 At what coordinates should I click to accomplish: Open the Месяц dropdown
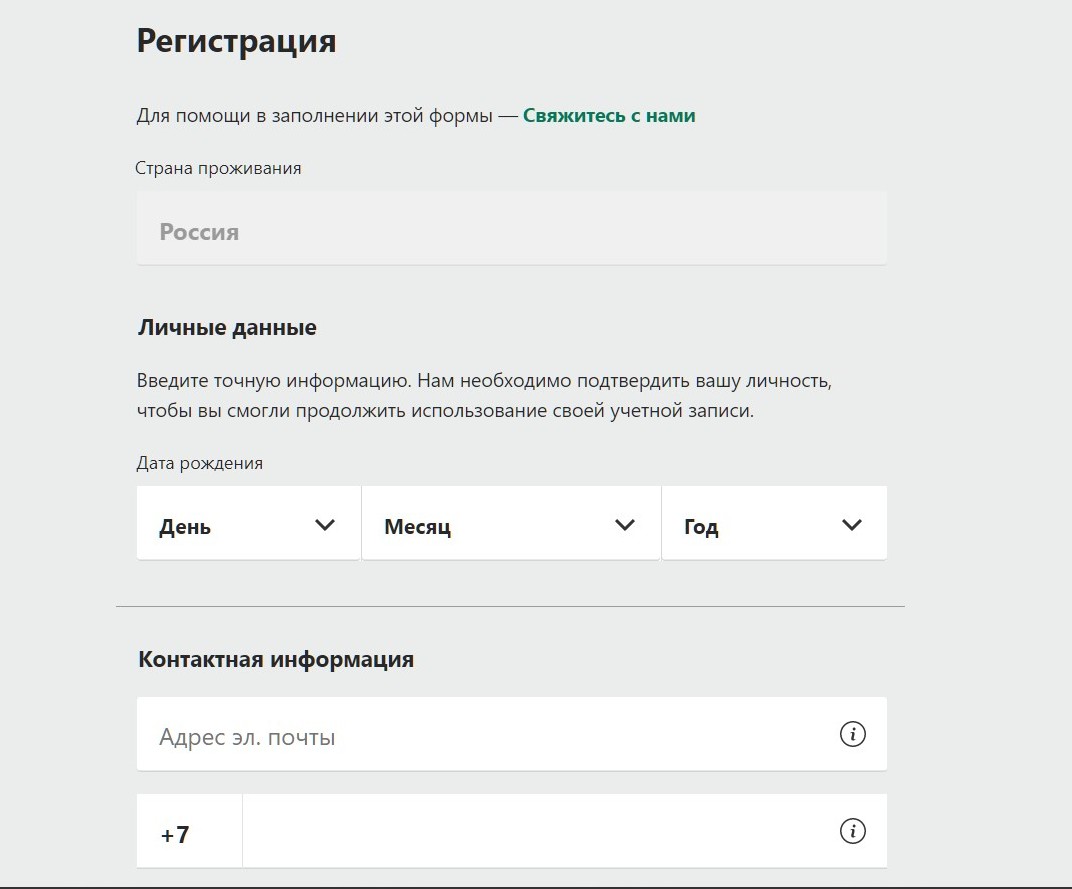click(x=511, y=523)
